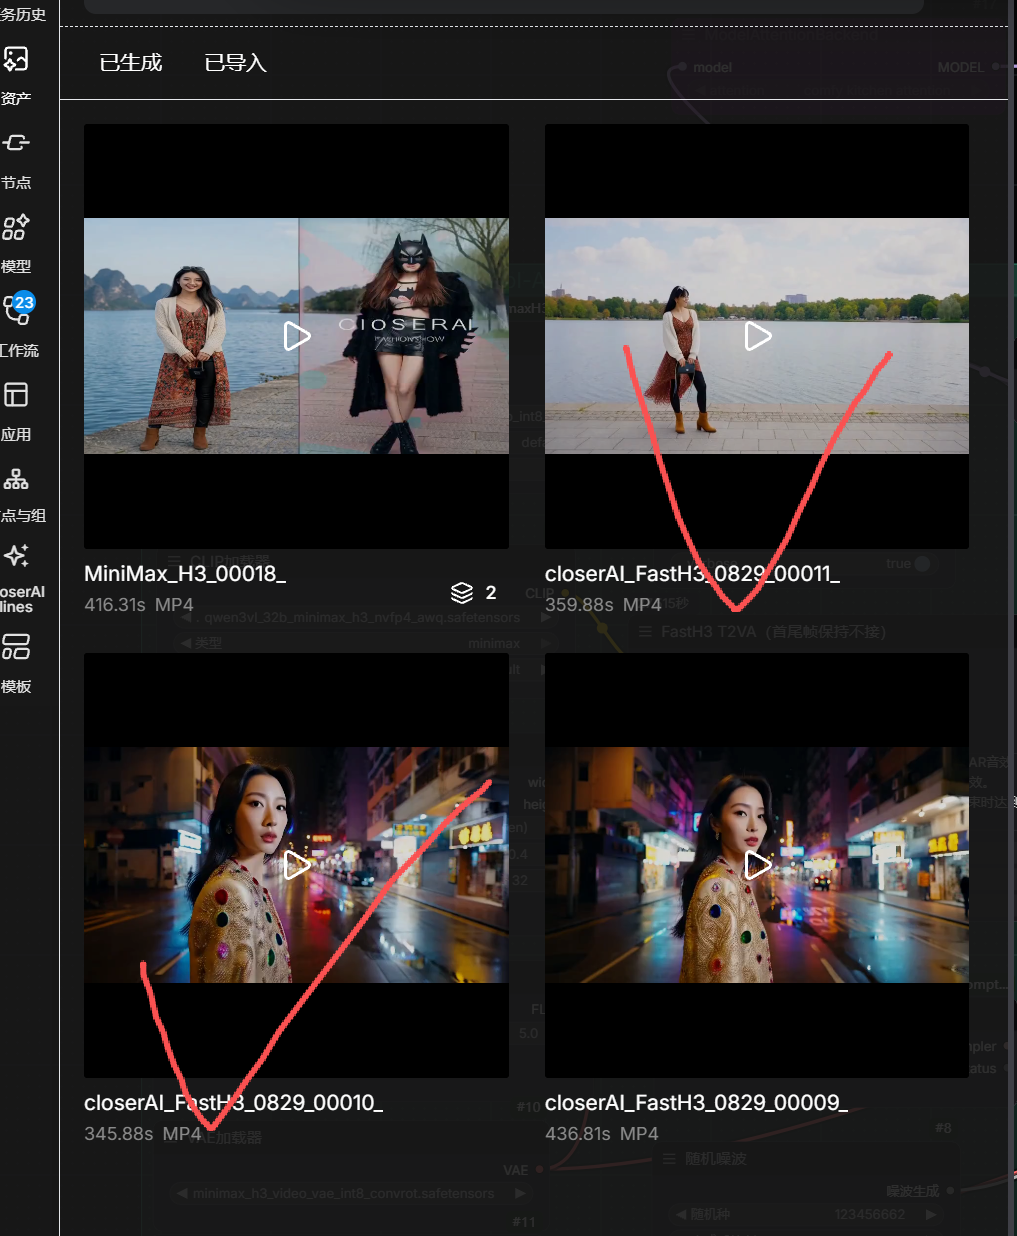The image size is (1017, 1236).
Task: Select the closerAI_FastH3_0829_00010_ file name
Action: (x=233, y=1103)
